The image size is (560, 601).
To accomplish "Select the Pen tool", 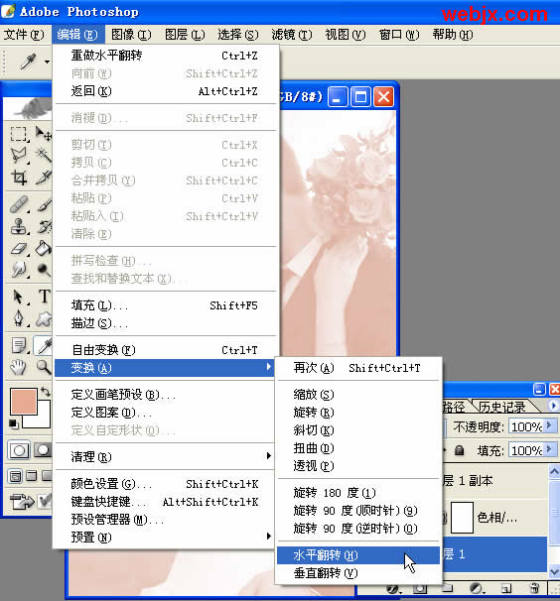I will (x=18, y=319).
